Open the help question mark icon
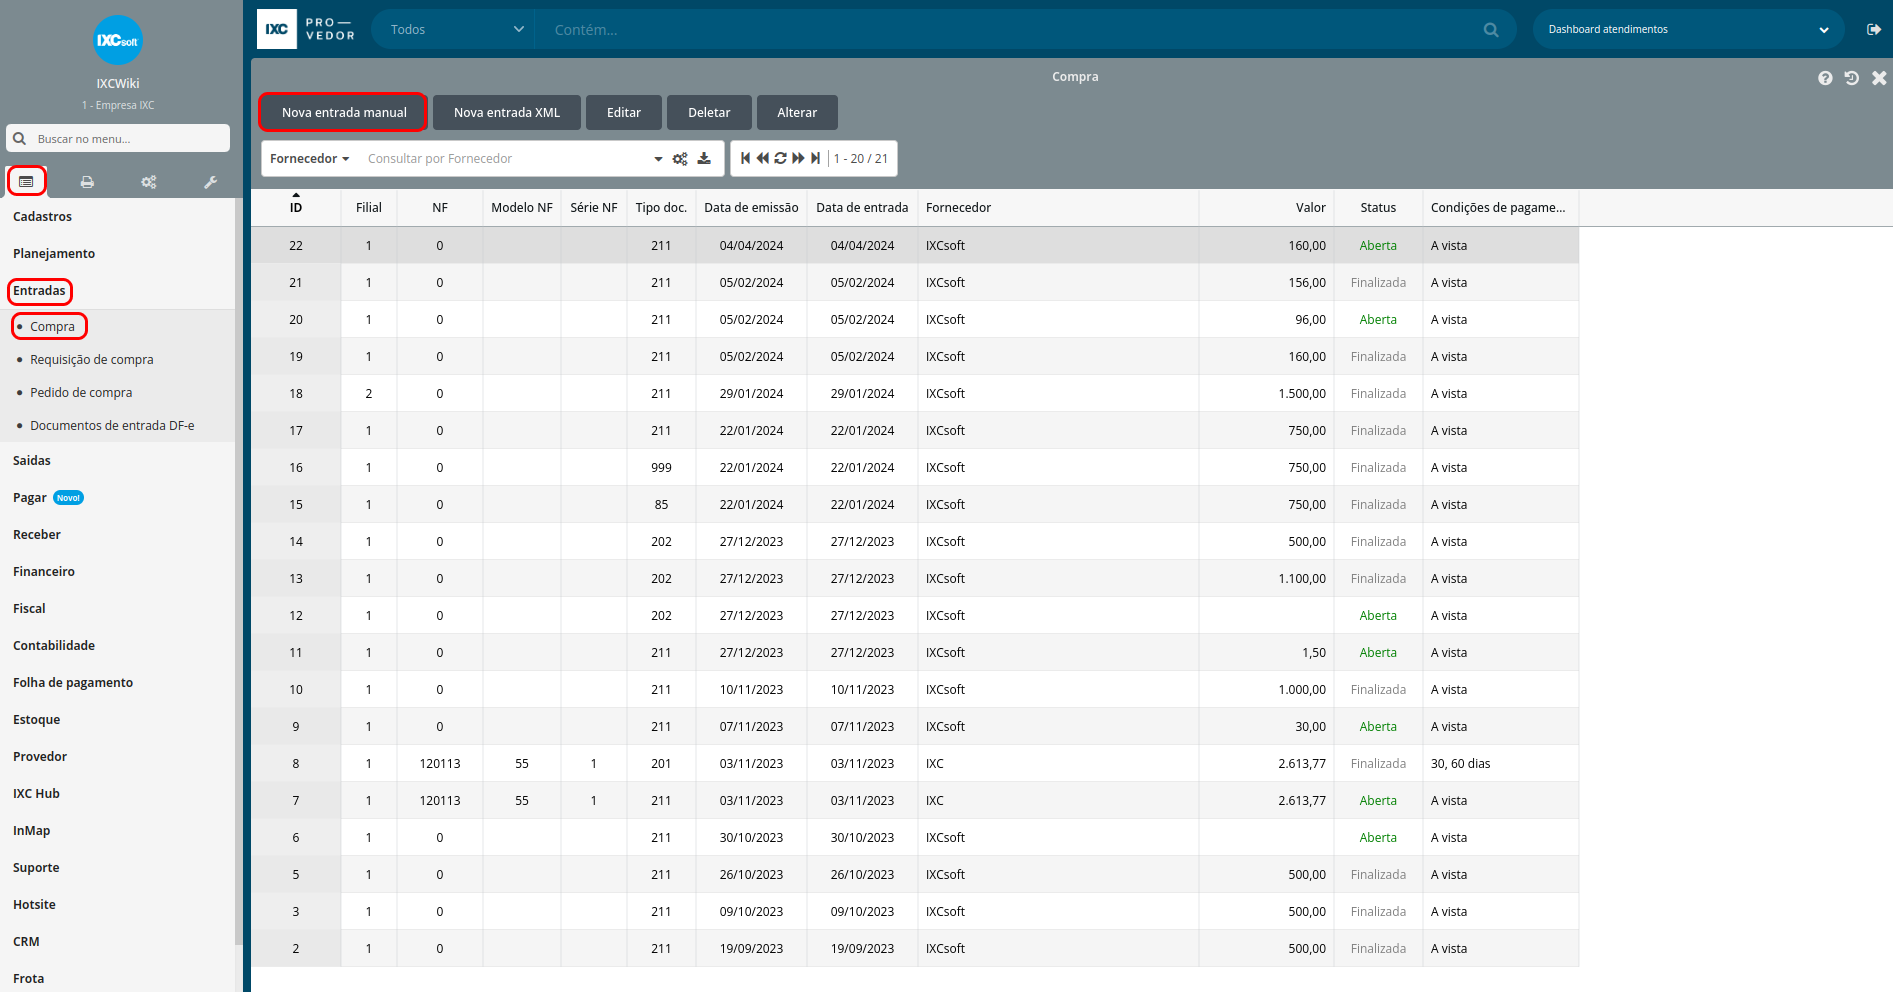This screenshot has width=1893, height=992. tap(1825, 78)
